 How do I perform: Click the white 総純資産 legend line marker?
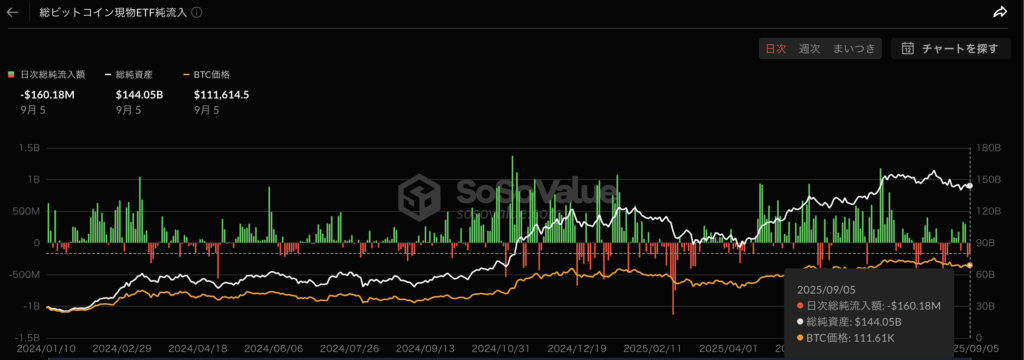[x=108, y=74]
